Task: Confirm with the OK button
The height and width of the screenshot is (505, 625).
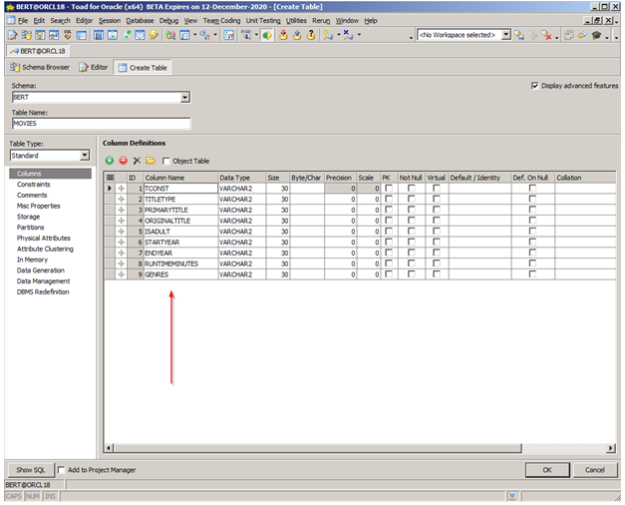Action: point(547,470)
